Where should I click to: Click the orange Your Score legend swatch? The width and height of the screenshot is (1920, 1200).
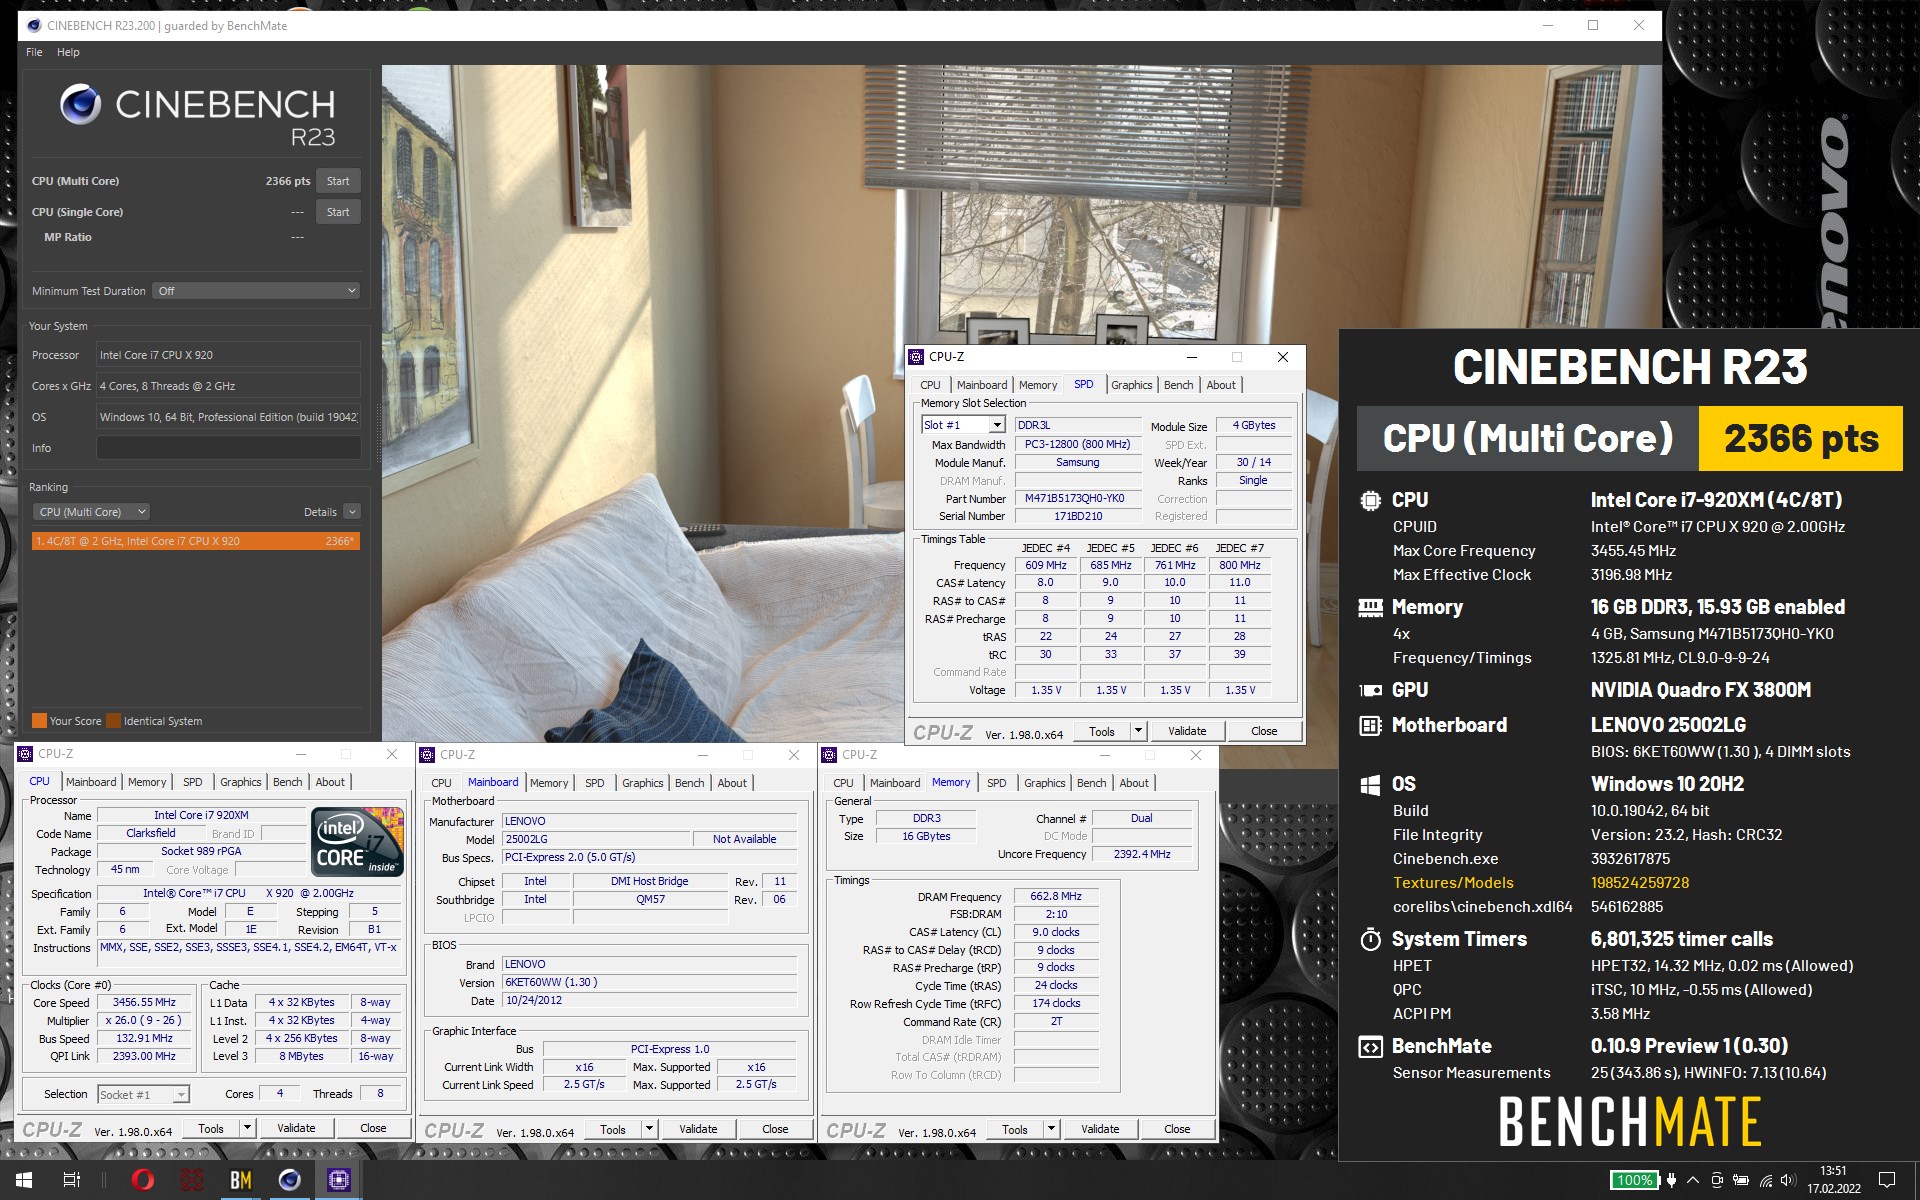(39, 721)
